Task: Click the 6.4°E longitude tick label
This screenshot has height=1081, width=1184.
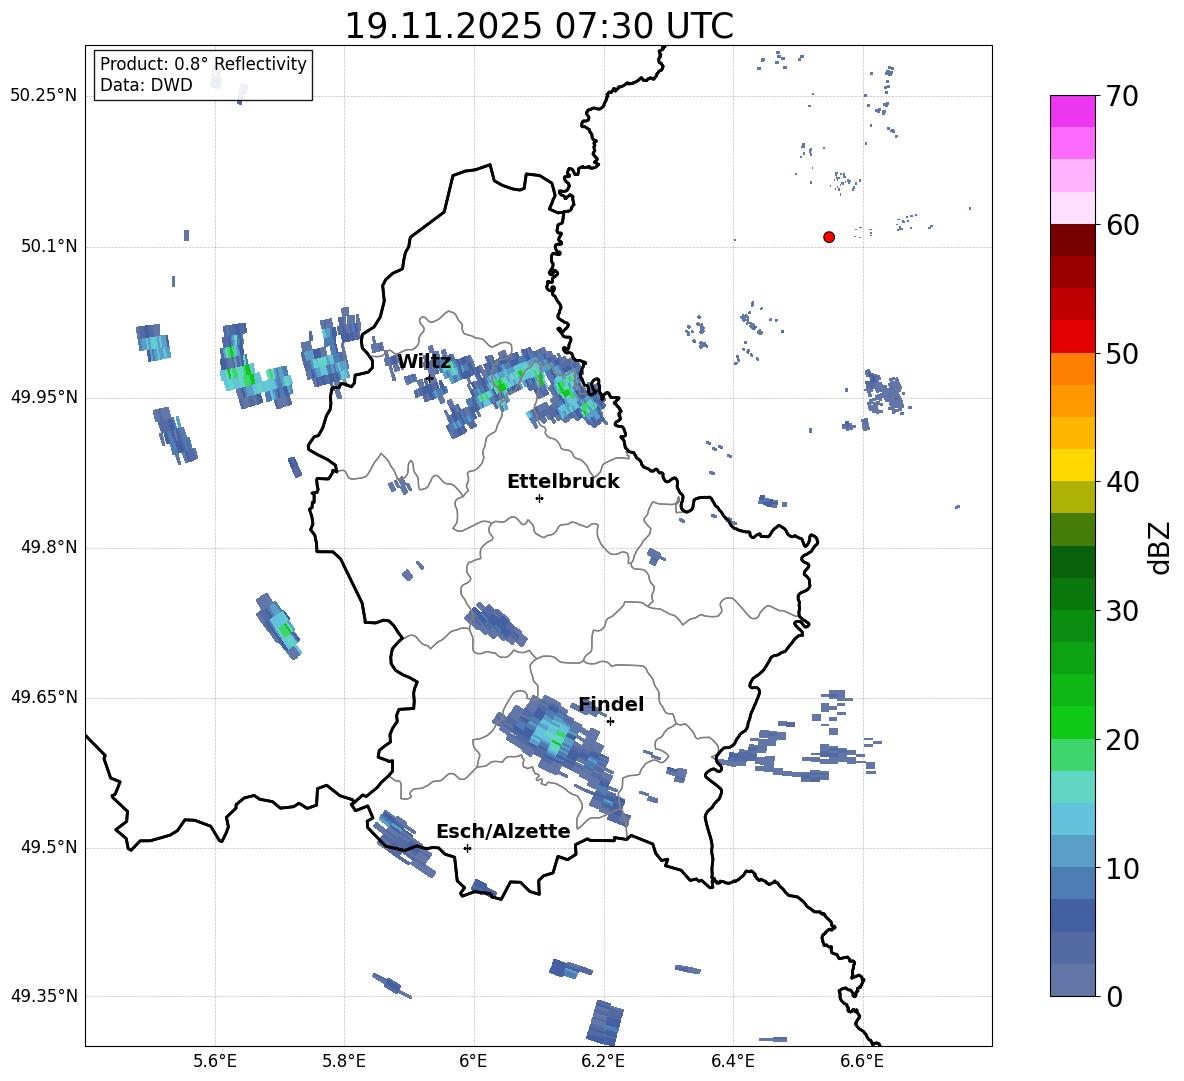Action: click(732, 1061)
